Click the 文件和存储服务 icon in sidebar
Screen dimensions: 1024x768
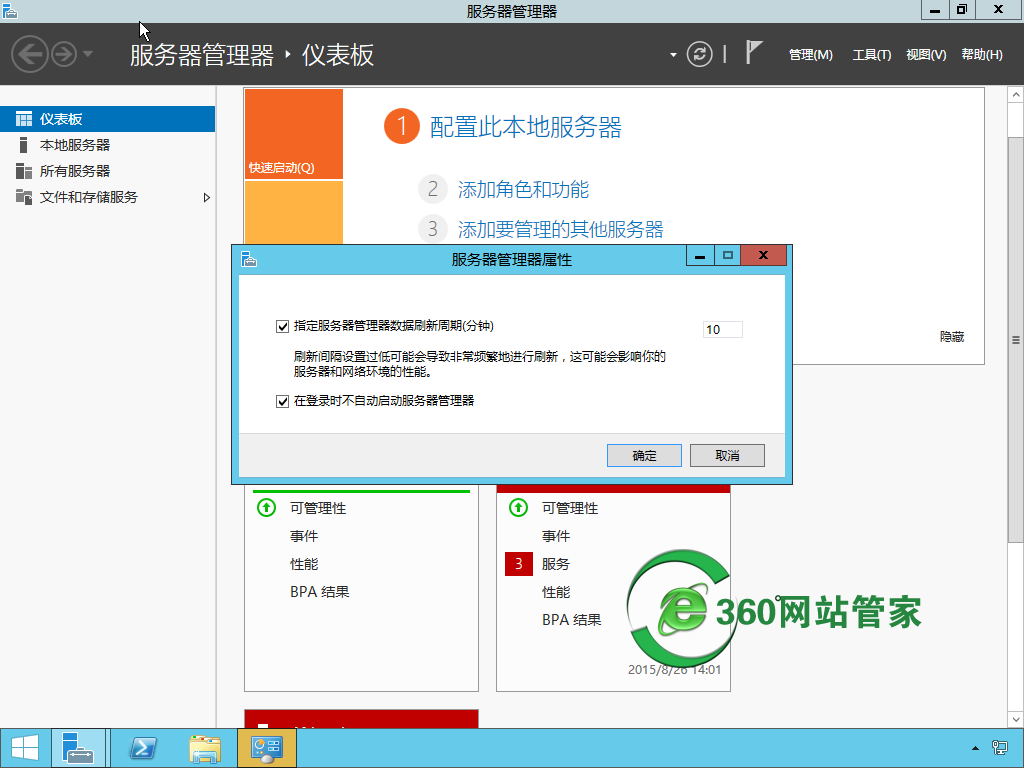tap(24, 197)
